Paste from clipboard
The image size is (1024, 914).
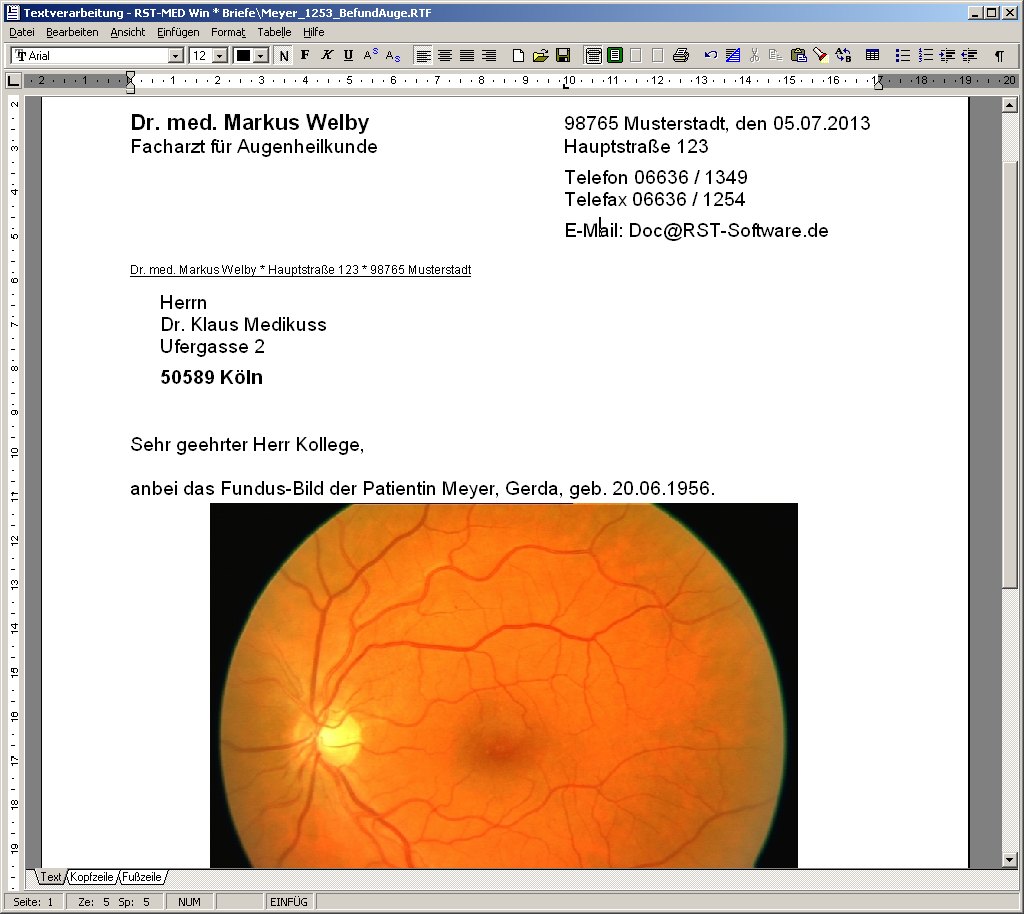click(x=798, y=55)
